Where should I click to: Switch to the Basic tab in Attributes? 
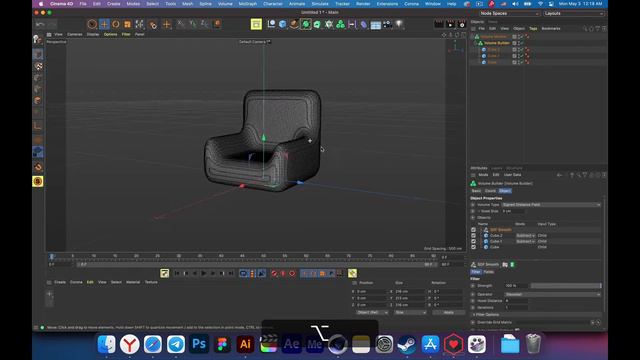[476, 191]
